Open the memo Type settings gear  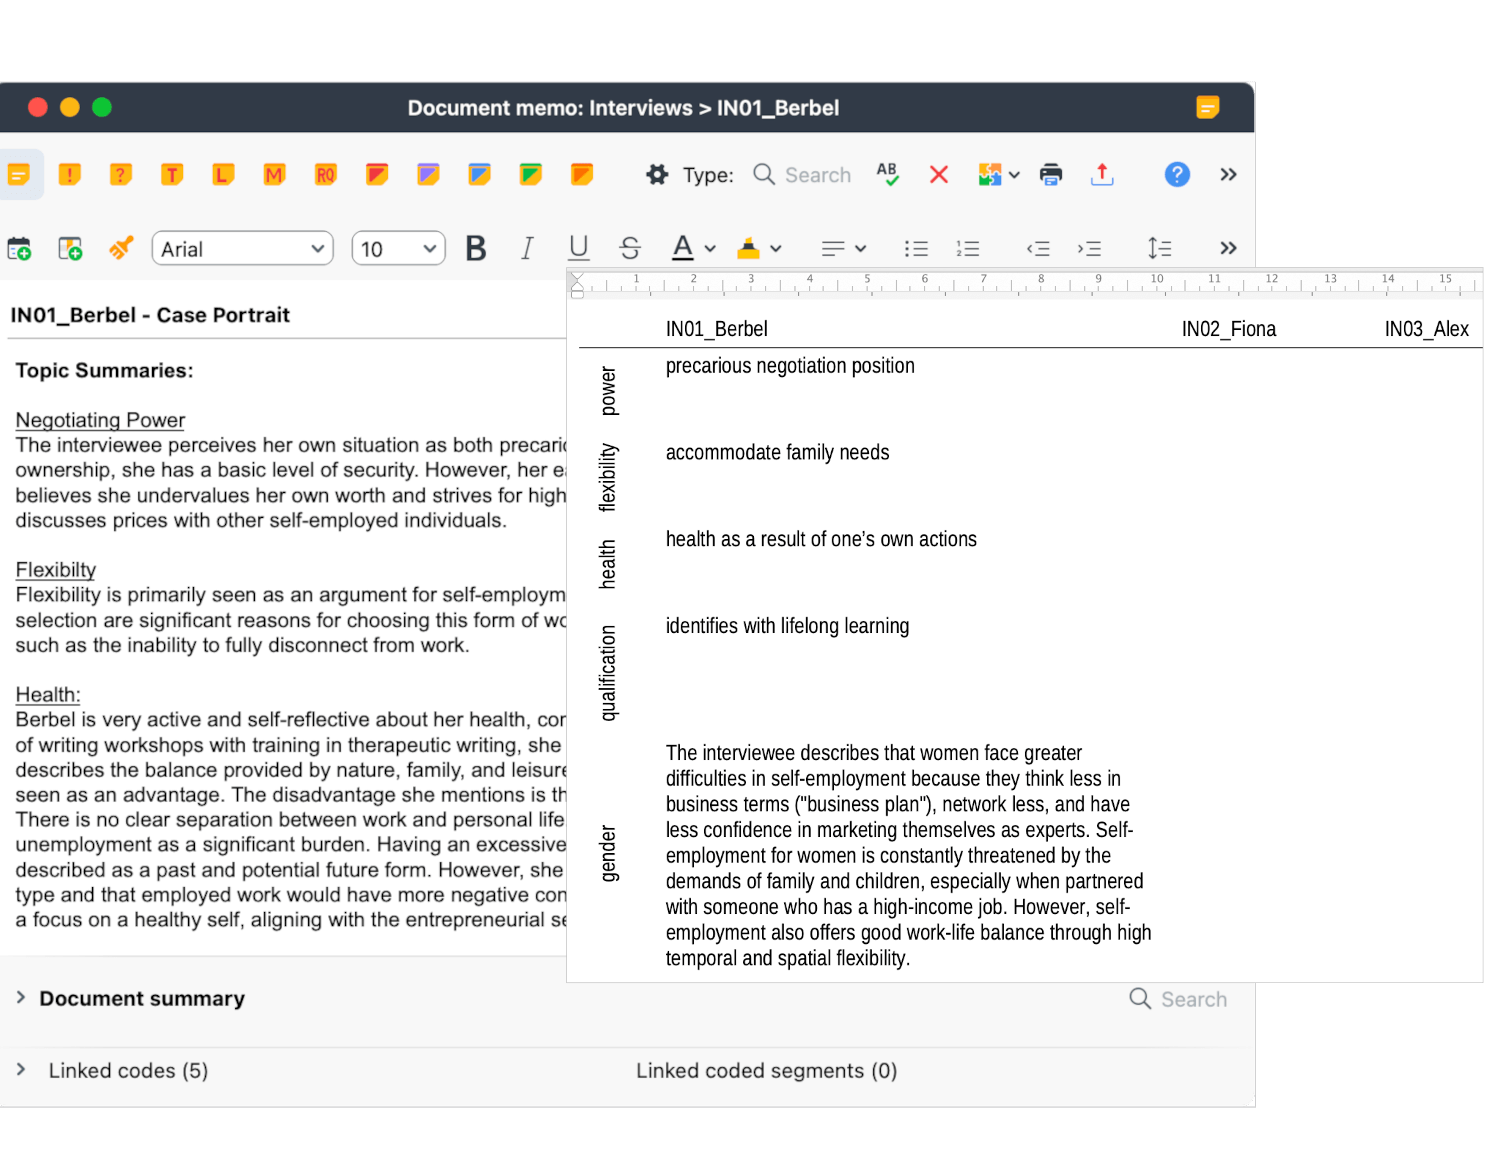click(x=657, y=174)
